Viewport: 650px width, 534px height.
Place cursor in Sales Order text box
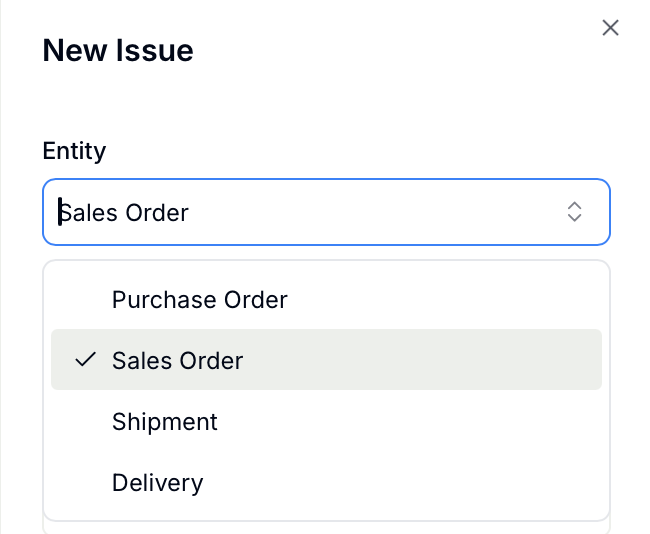tap(326, 212)
